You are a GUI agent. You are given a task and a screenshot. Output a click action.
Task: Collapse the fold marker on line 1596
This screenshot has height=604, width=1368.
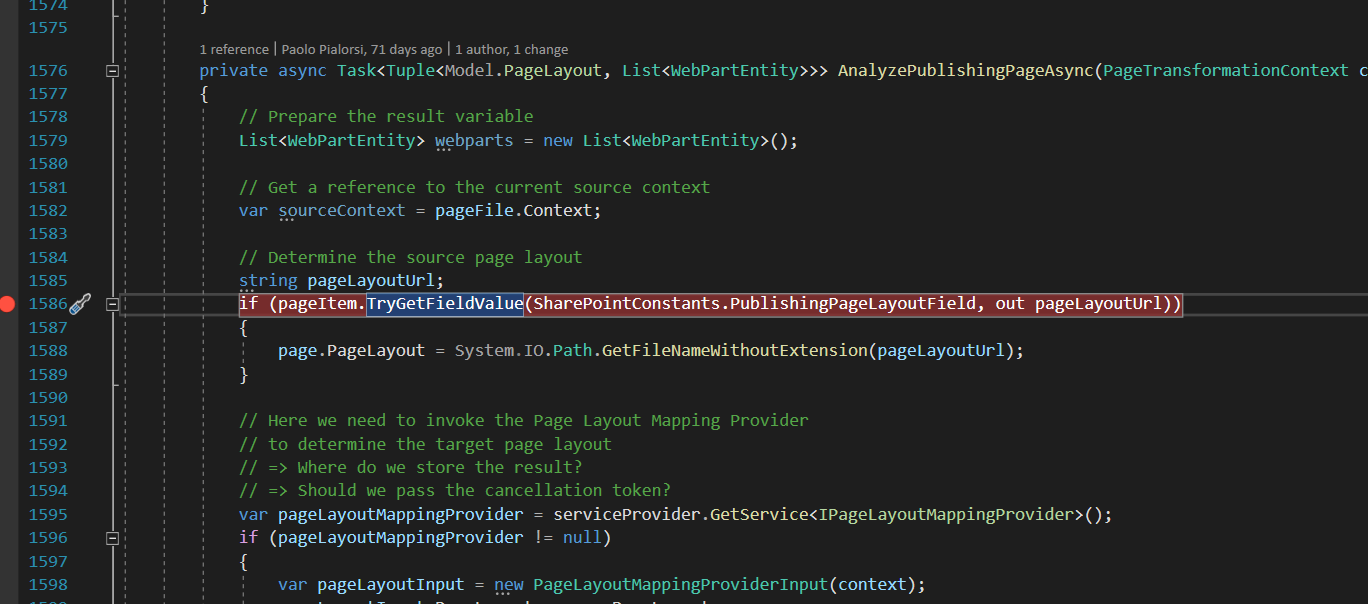pyautogui.click(x=112, y=537)
